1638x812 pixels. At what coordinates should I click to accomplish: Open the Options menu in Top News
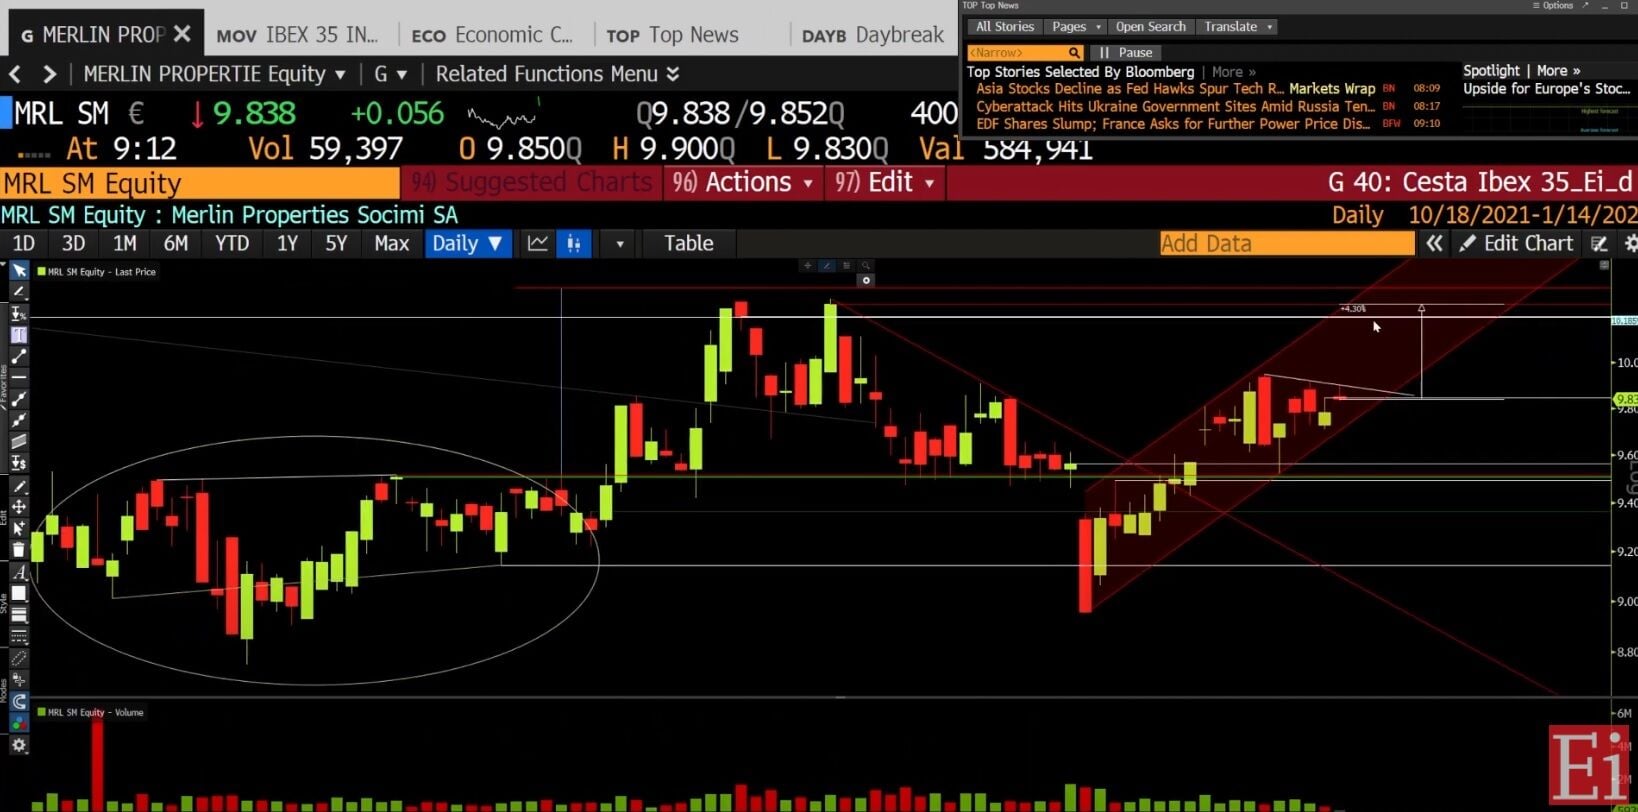(x=1554, y=6)
